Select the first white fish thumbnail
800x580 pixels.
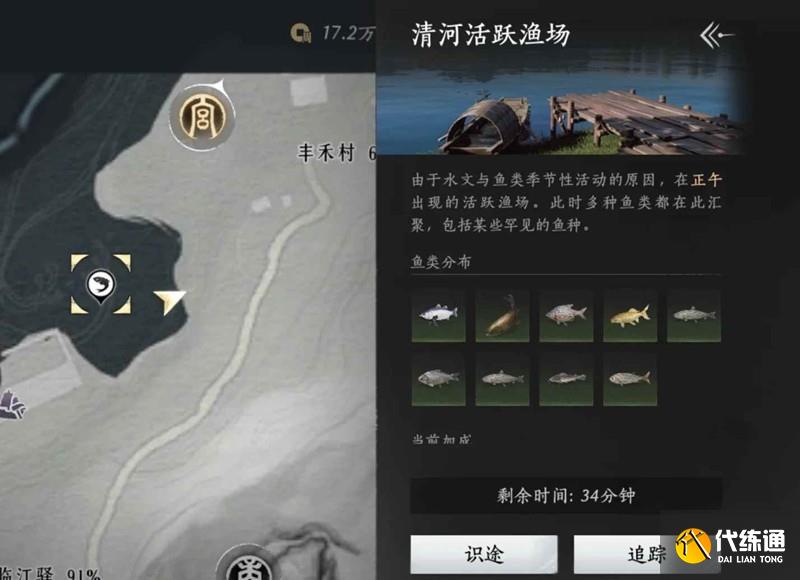[438, 315]
